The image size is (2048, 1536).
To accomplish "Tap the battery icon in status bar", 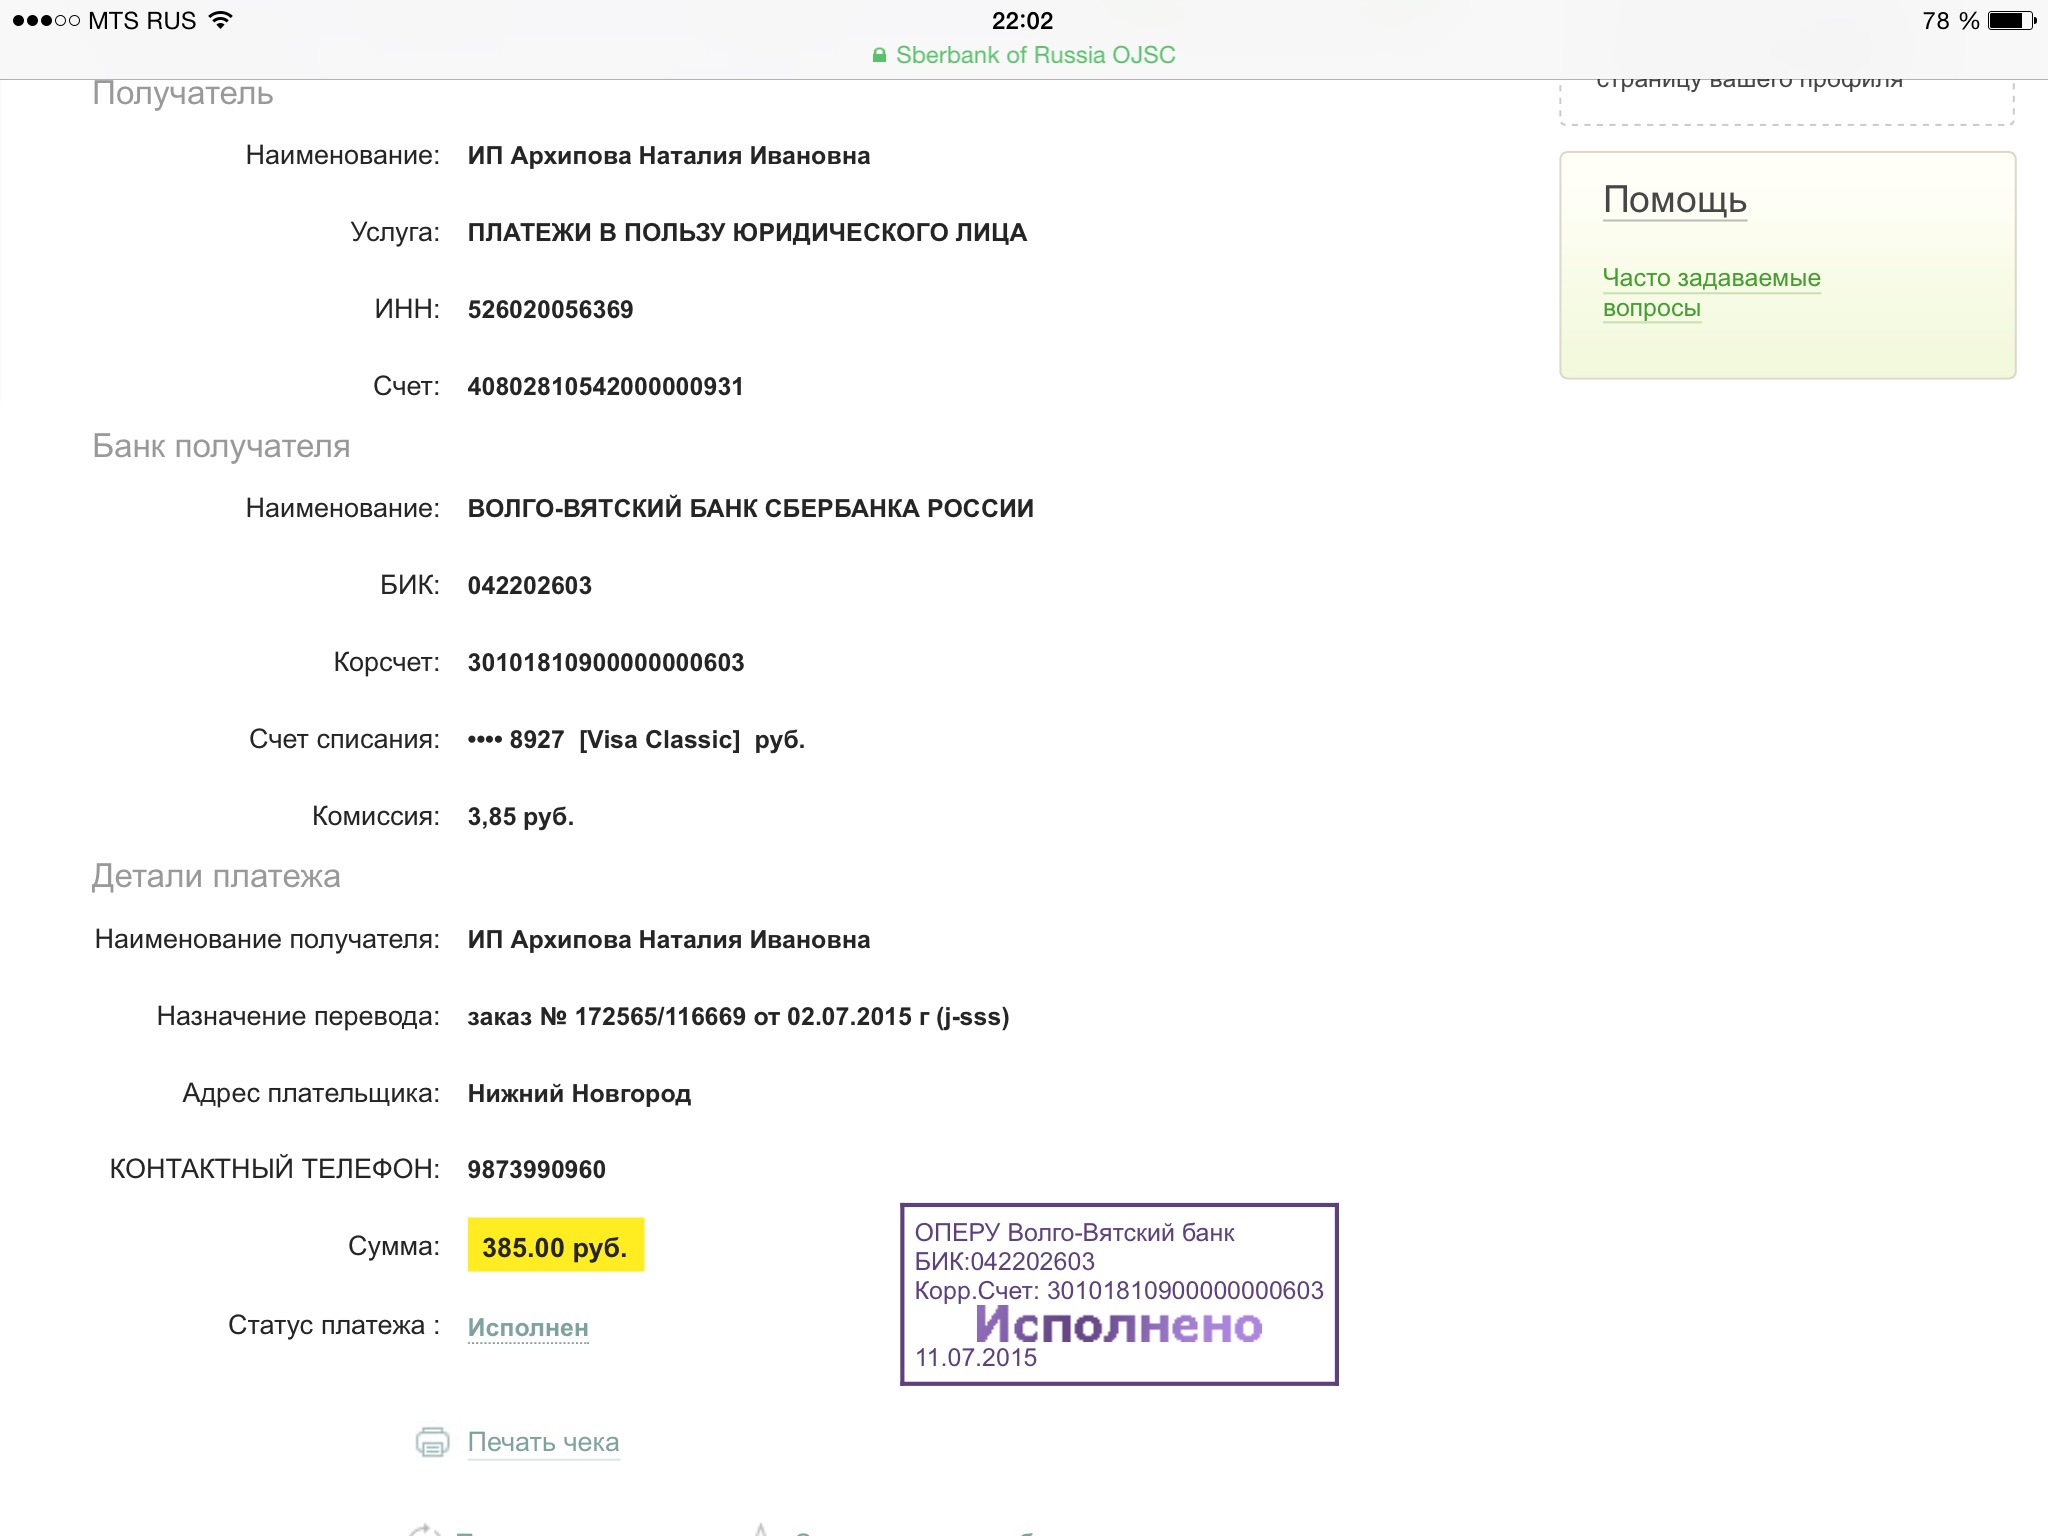I will tap(2010, 20).
